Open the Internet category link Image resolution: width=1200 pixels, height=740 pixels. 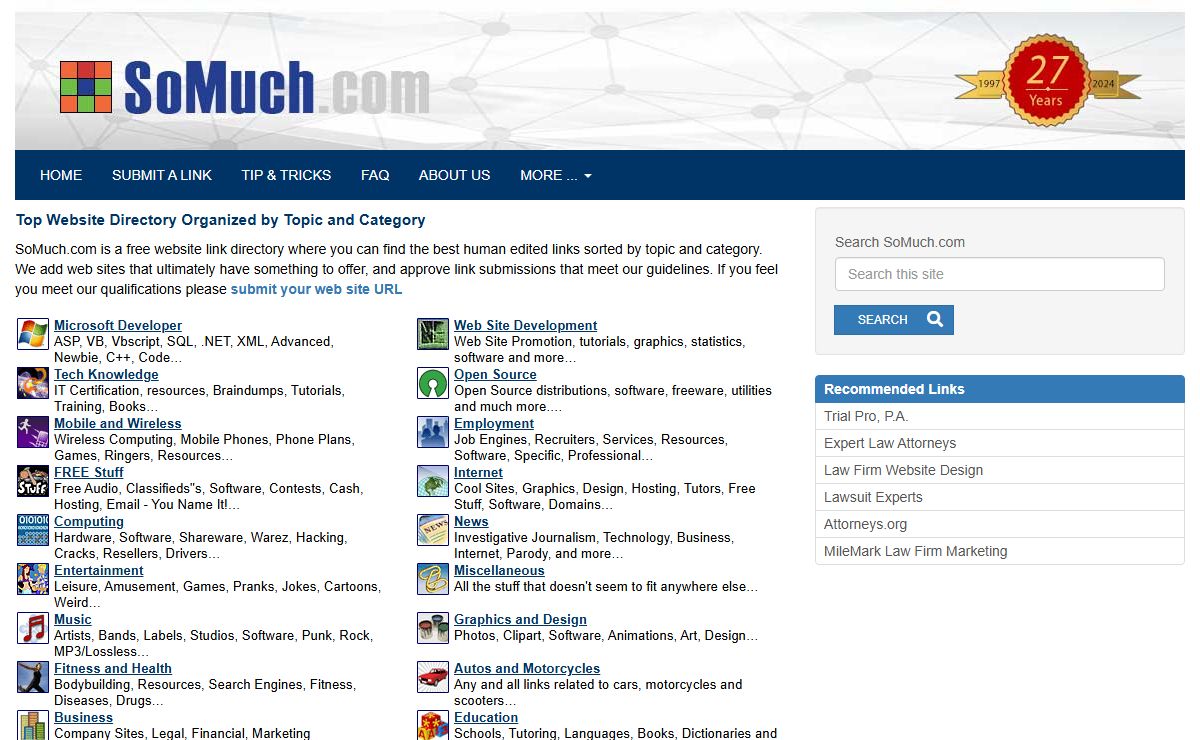click(478, 472)
